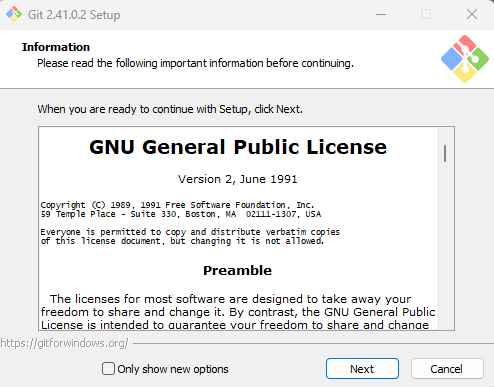Click the Git 2.41.0.2 Setup title text
Viewport: 494px width, 387px height.
pos(74,15)
